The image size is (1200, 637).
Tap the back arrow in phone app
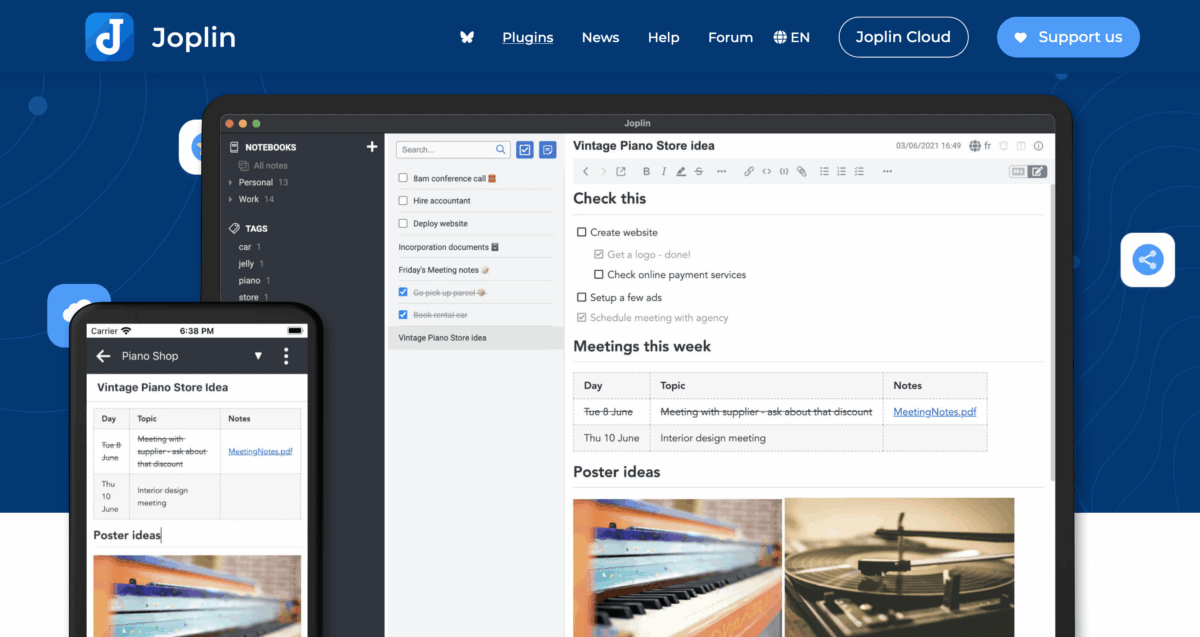[103, 356]
